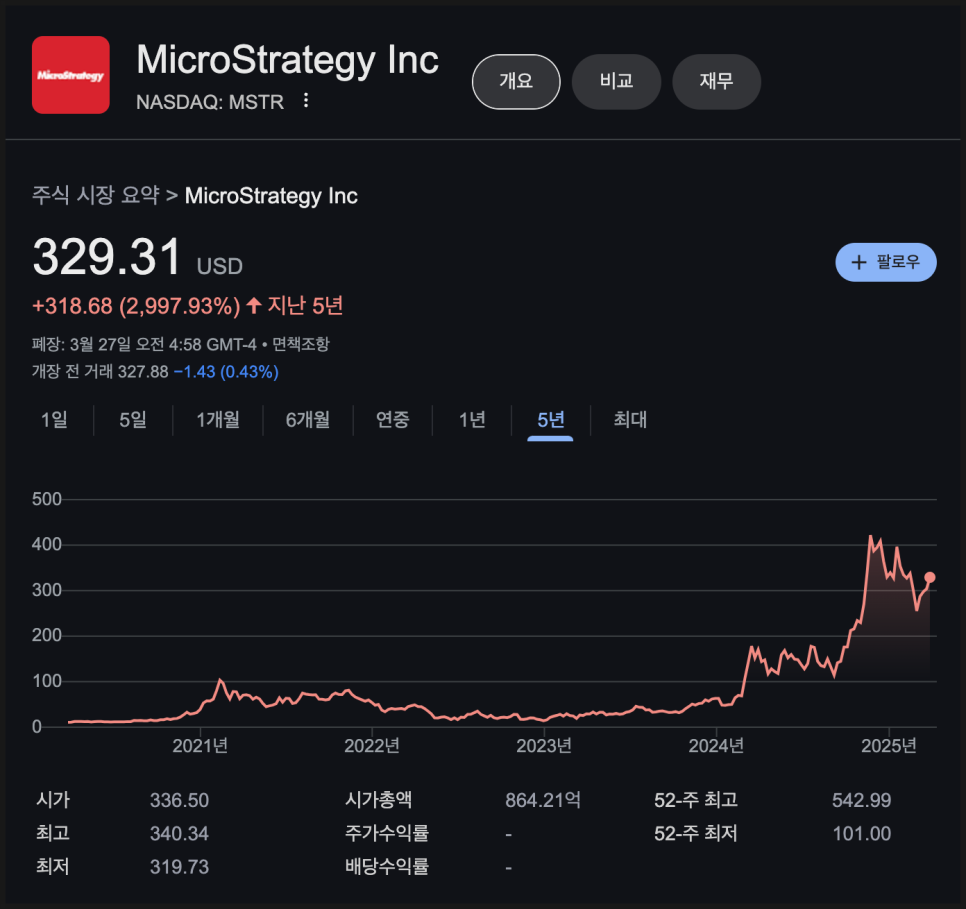Click the 최저 value 319.73
Viewport: 966px width, 909px height.
coord(179,867)
